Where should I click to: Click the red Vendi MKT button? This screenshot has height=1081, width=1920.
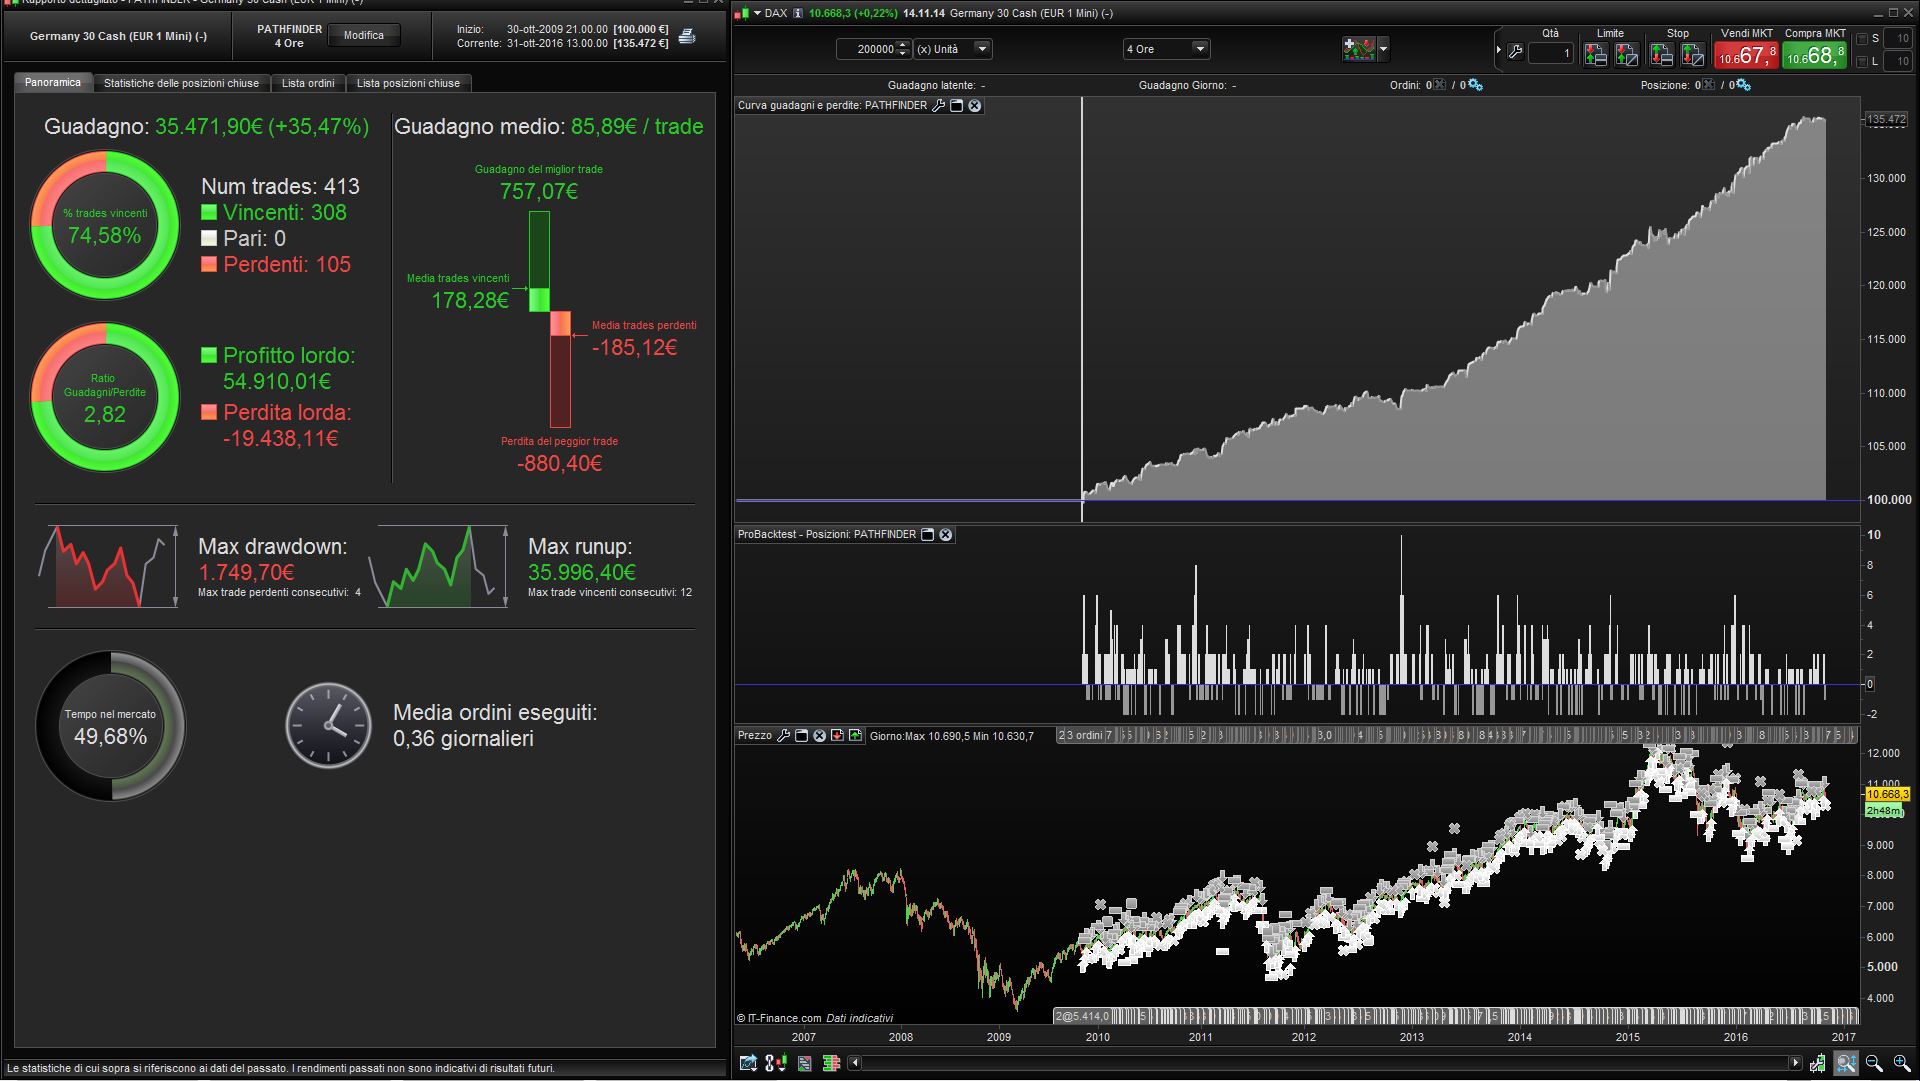1747,54
